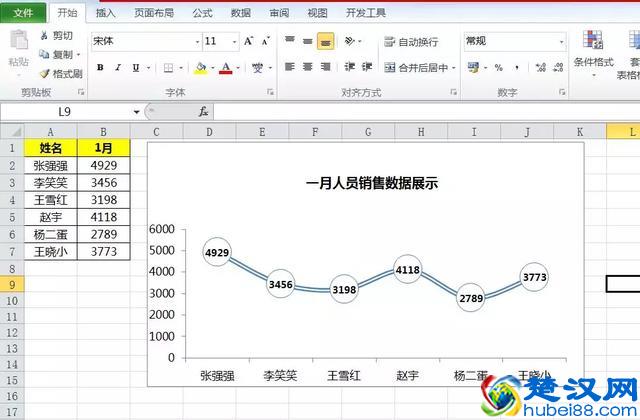
Task: Apply the fill color bucket
Action: [x=201, y=68]
